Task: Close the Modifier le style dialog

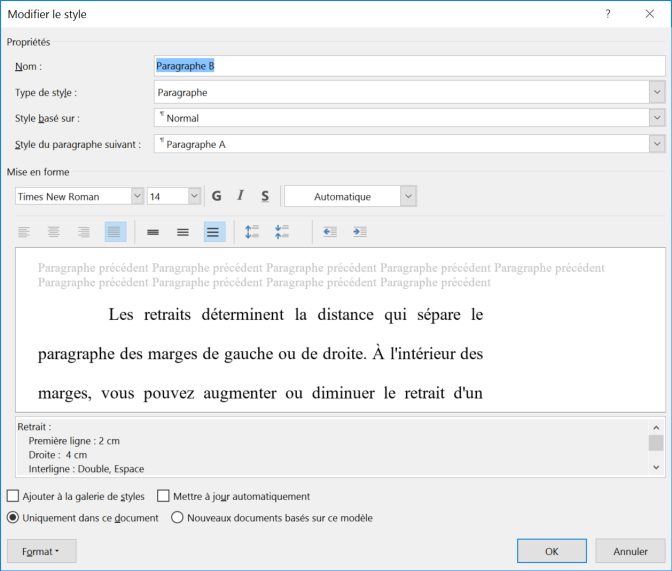Action: pyautogui.click(x=650, y=14)
